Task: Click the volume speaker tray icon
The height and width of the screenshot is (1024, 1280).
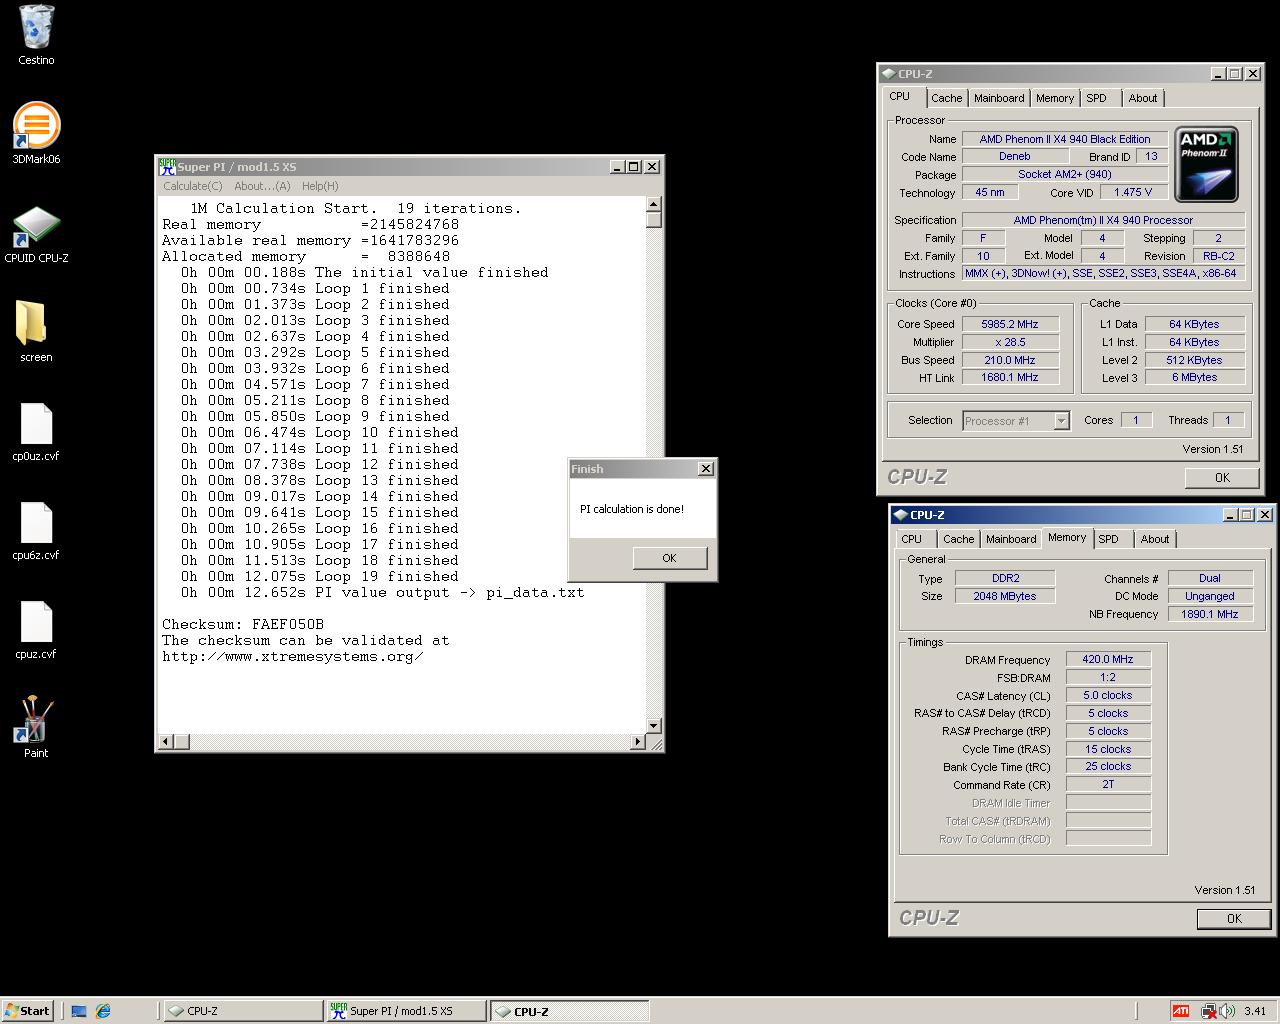Action: click(1226, 1011)
